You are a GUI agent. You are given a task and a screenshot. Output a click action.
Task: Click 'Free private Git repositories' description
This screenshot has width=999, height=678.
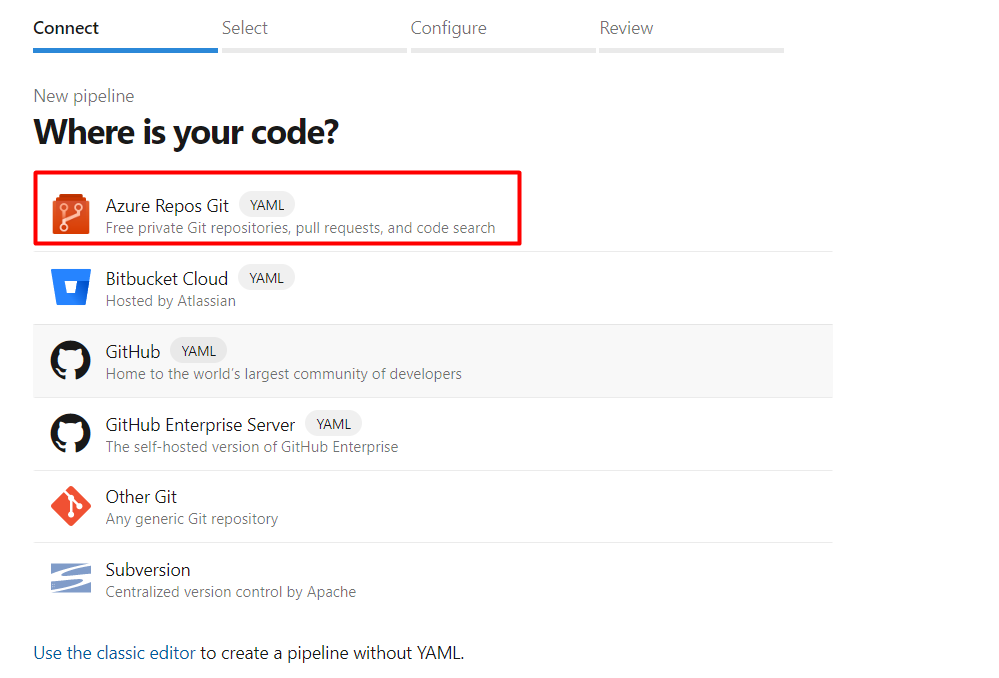(x=300, y=228)
